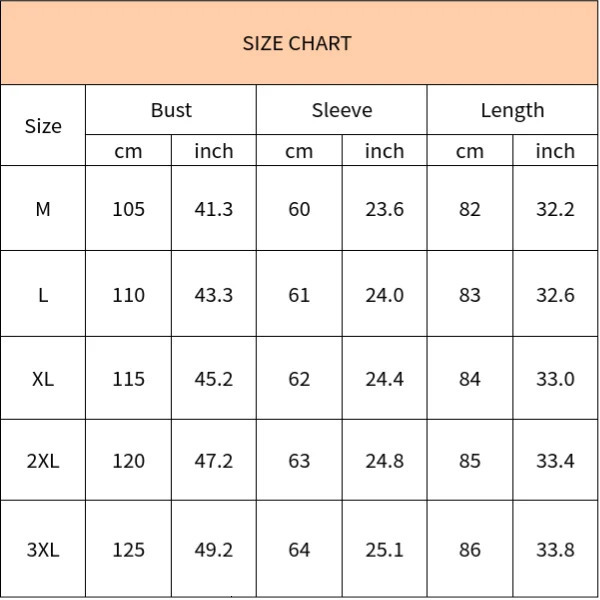Screen dimensions: 600x600
Task: Click the L size row label
Action: click(x=43, y=295)
